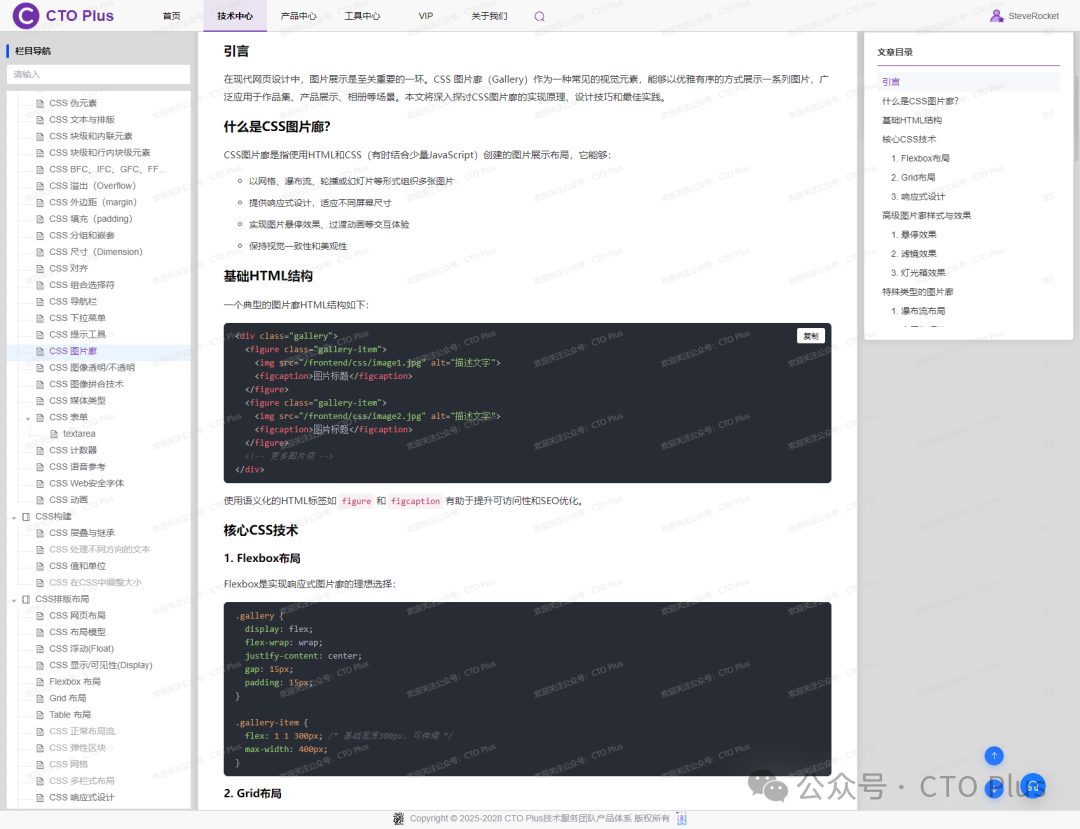Click the document icon beside Flexbox 布局
Image resolution: width=1080 pixels, height=829 pixels.
click(x=40, y=682)
